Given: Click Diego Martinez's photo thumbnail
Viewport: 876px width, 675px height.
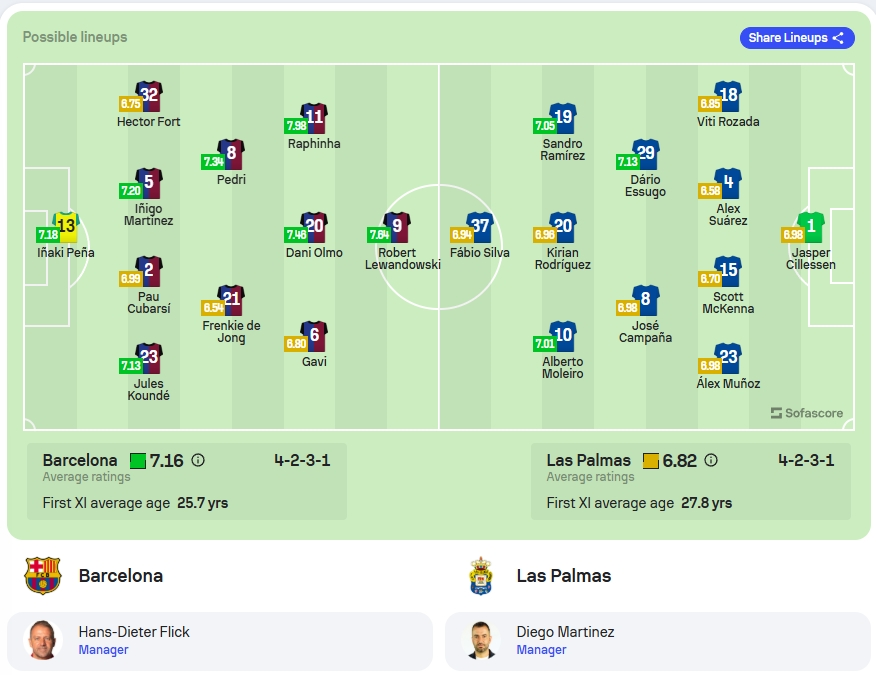Looking at the screenshot, I should pyautogui.click(x=480, y=640).
